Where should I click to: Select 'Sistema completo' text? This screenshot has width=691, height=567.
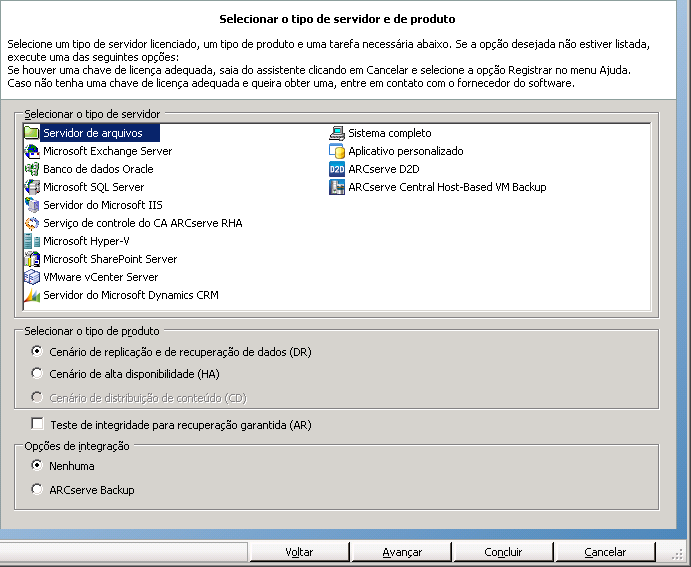pyautogui.click(x=390, y=133)
